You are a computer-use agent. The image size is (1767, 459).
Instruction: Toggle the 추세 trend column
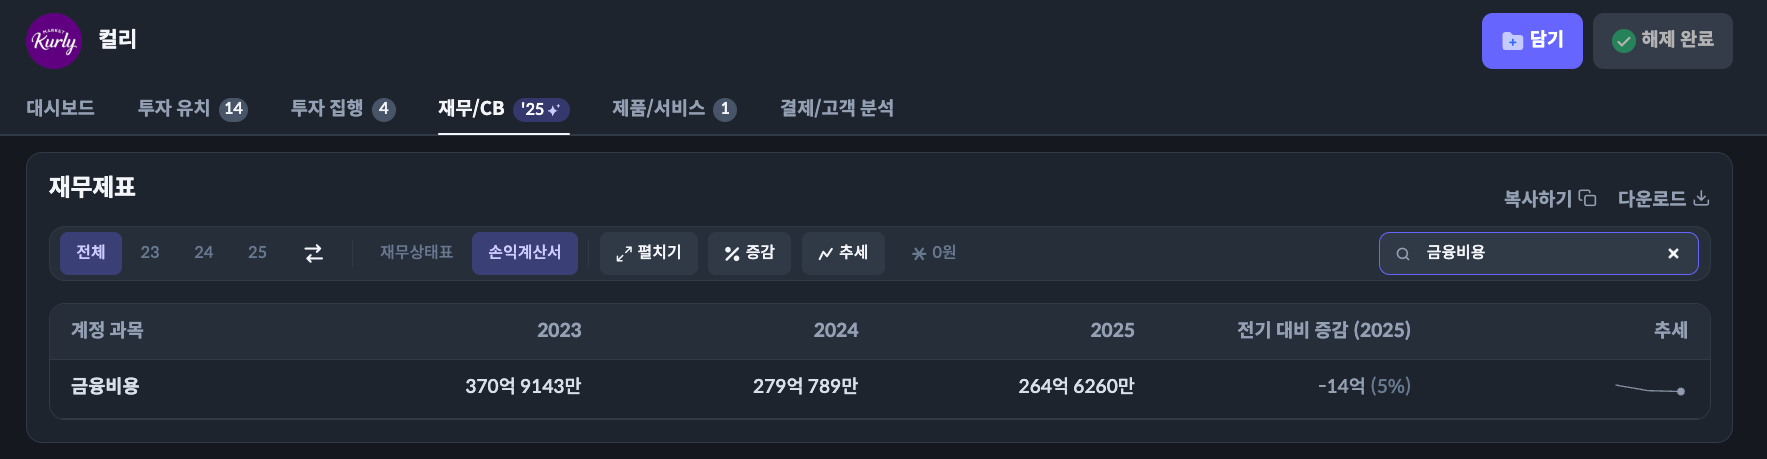(842, 253)
